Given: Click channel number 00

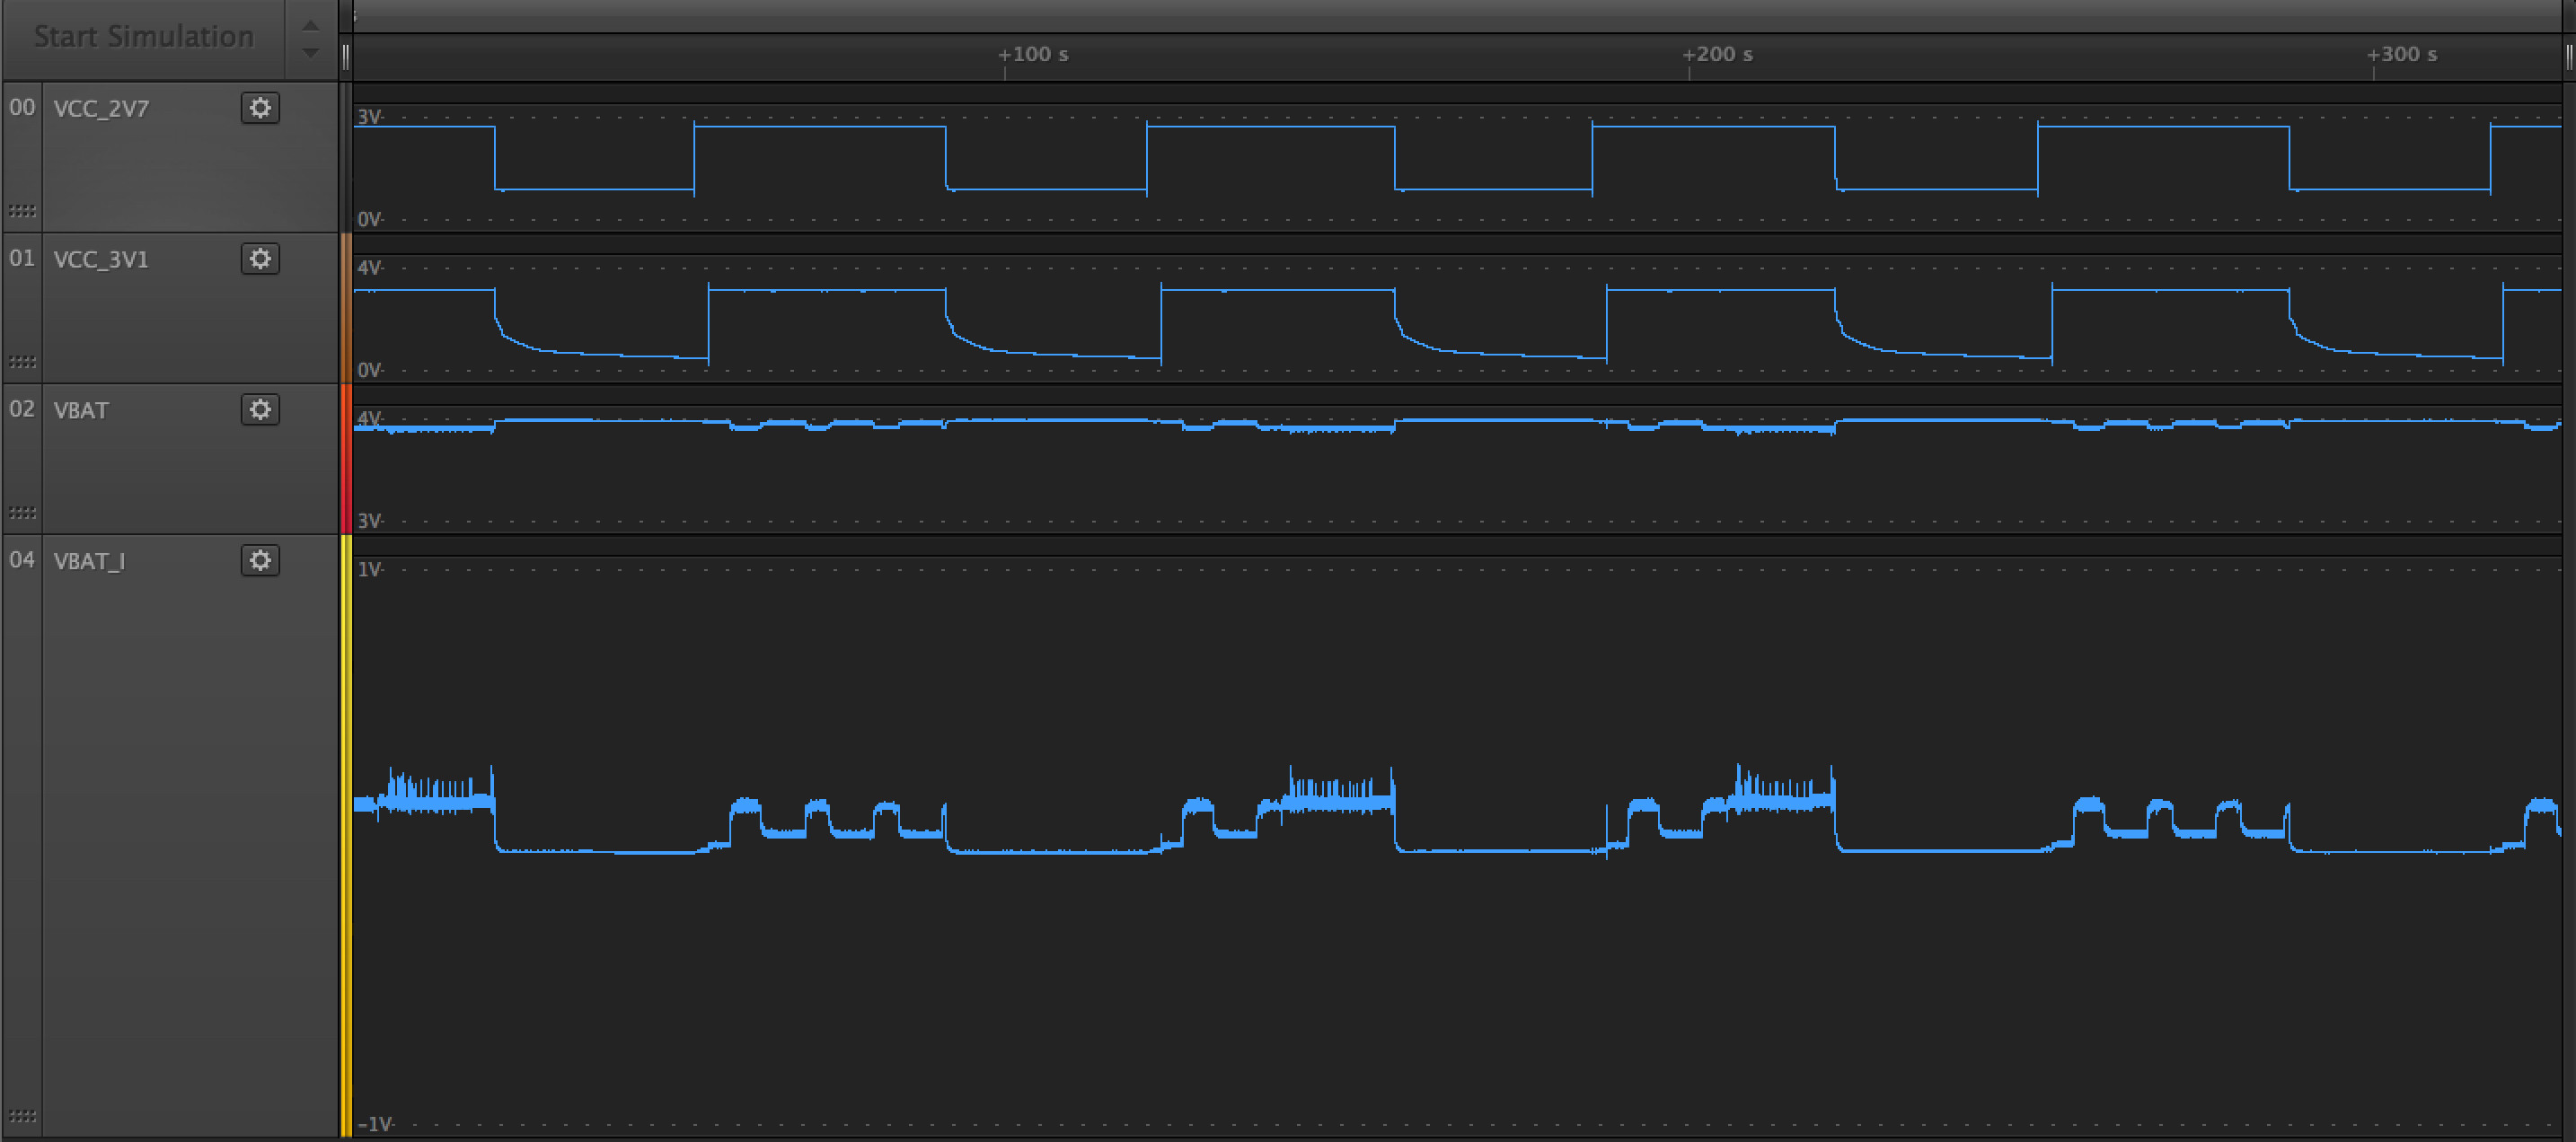Looking at the screenshot, I should pos(22,107).
